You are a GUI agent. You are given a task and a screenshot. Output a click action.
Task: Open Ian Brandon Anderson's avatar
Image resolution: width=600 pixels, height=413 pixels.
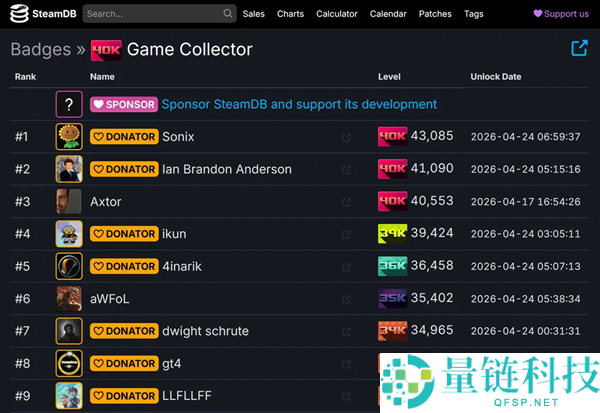[69, 169]
